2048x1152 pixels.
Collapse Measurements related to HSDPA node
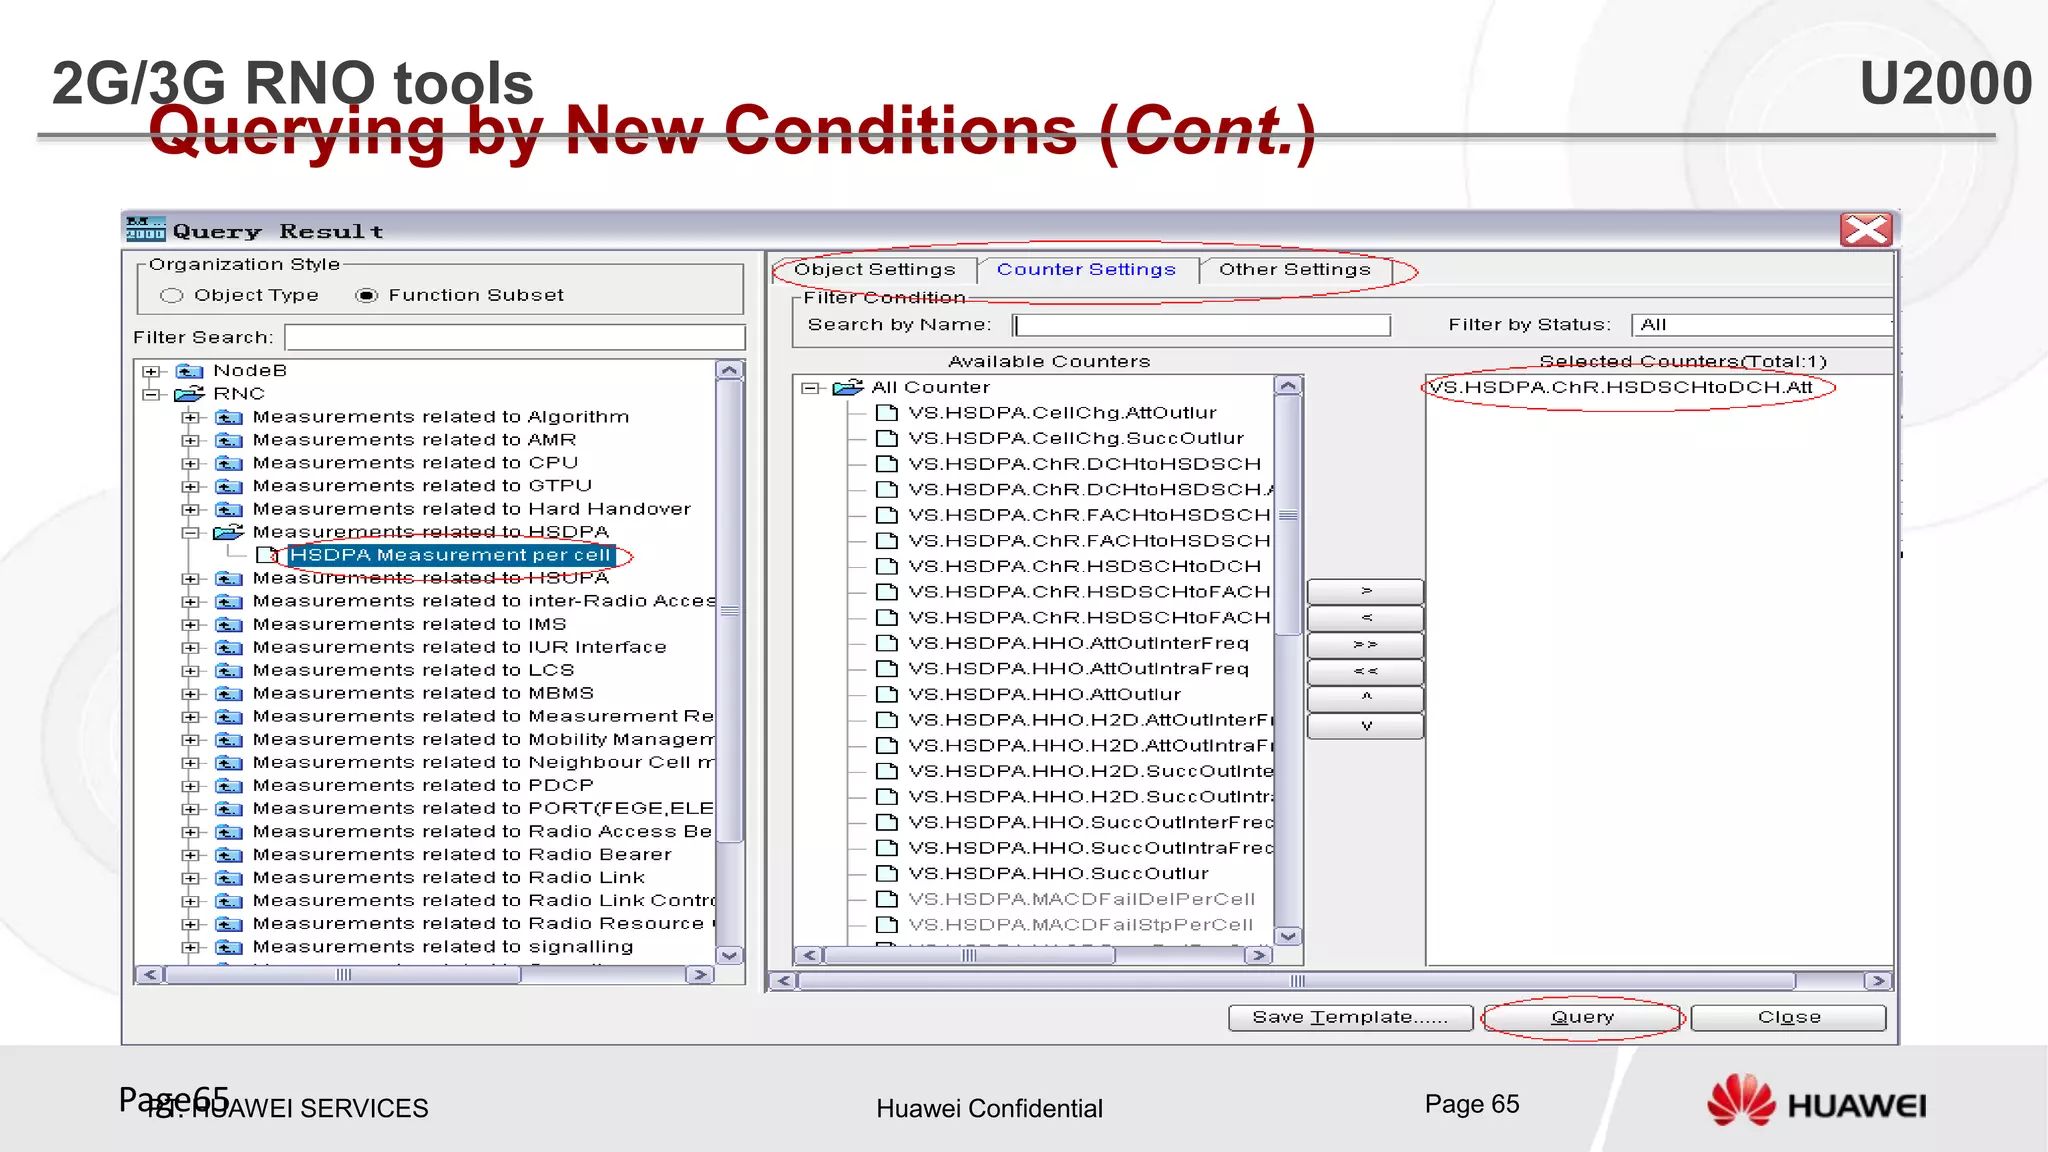[x=190, y=533]
